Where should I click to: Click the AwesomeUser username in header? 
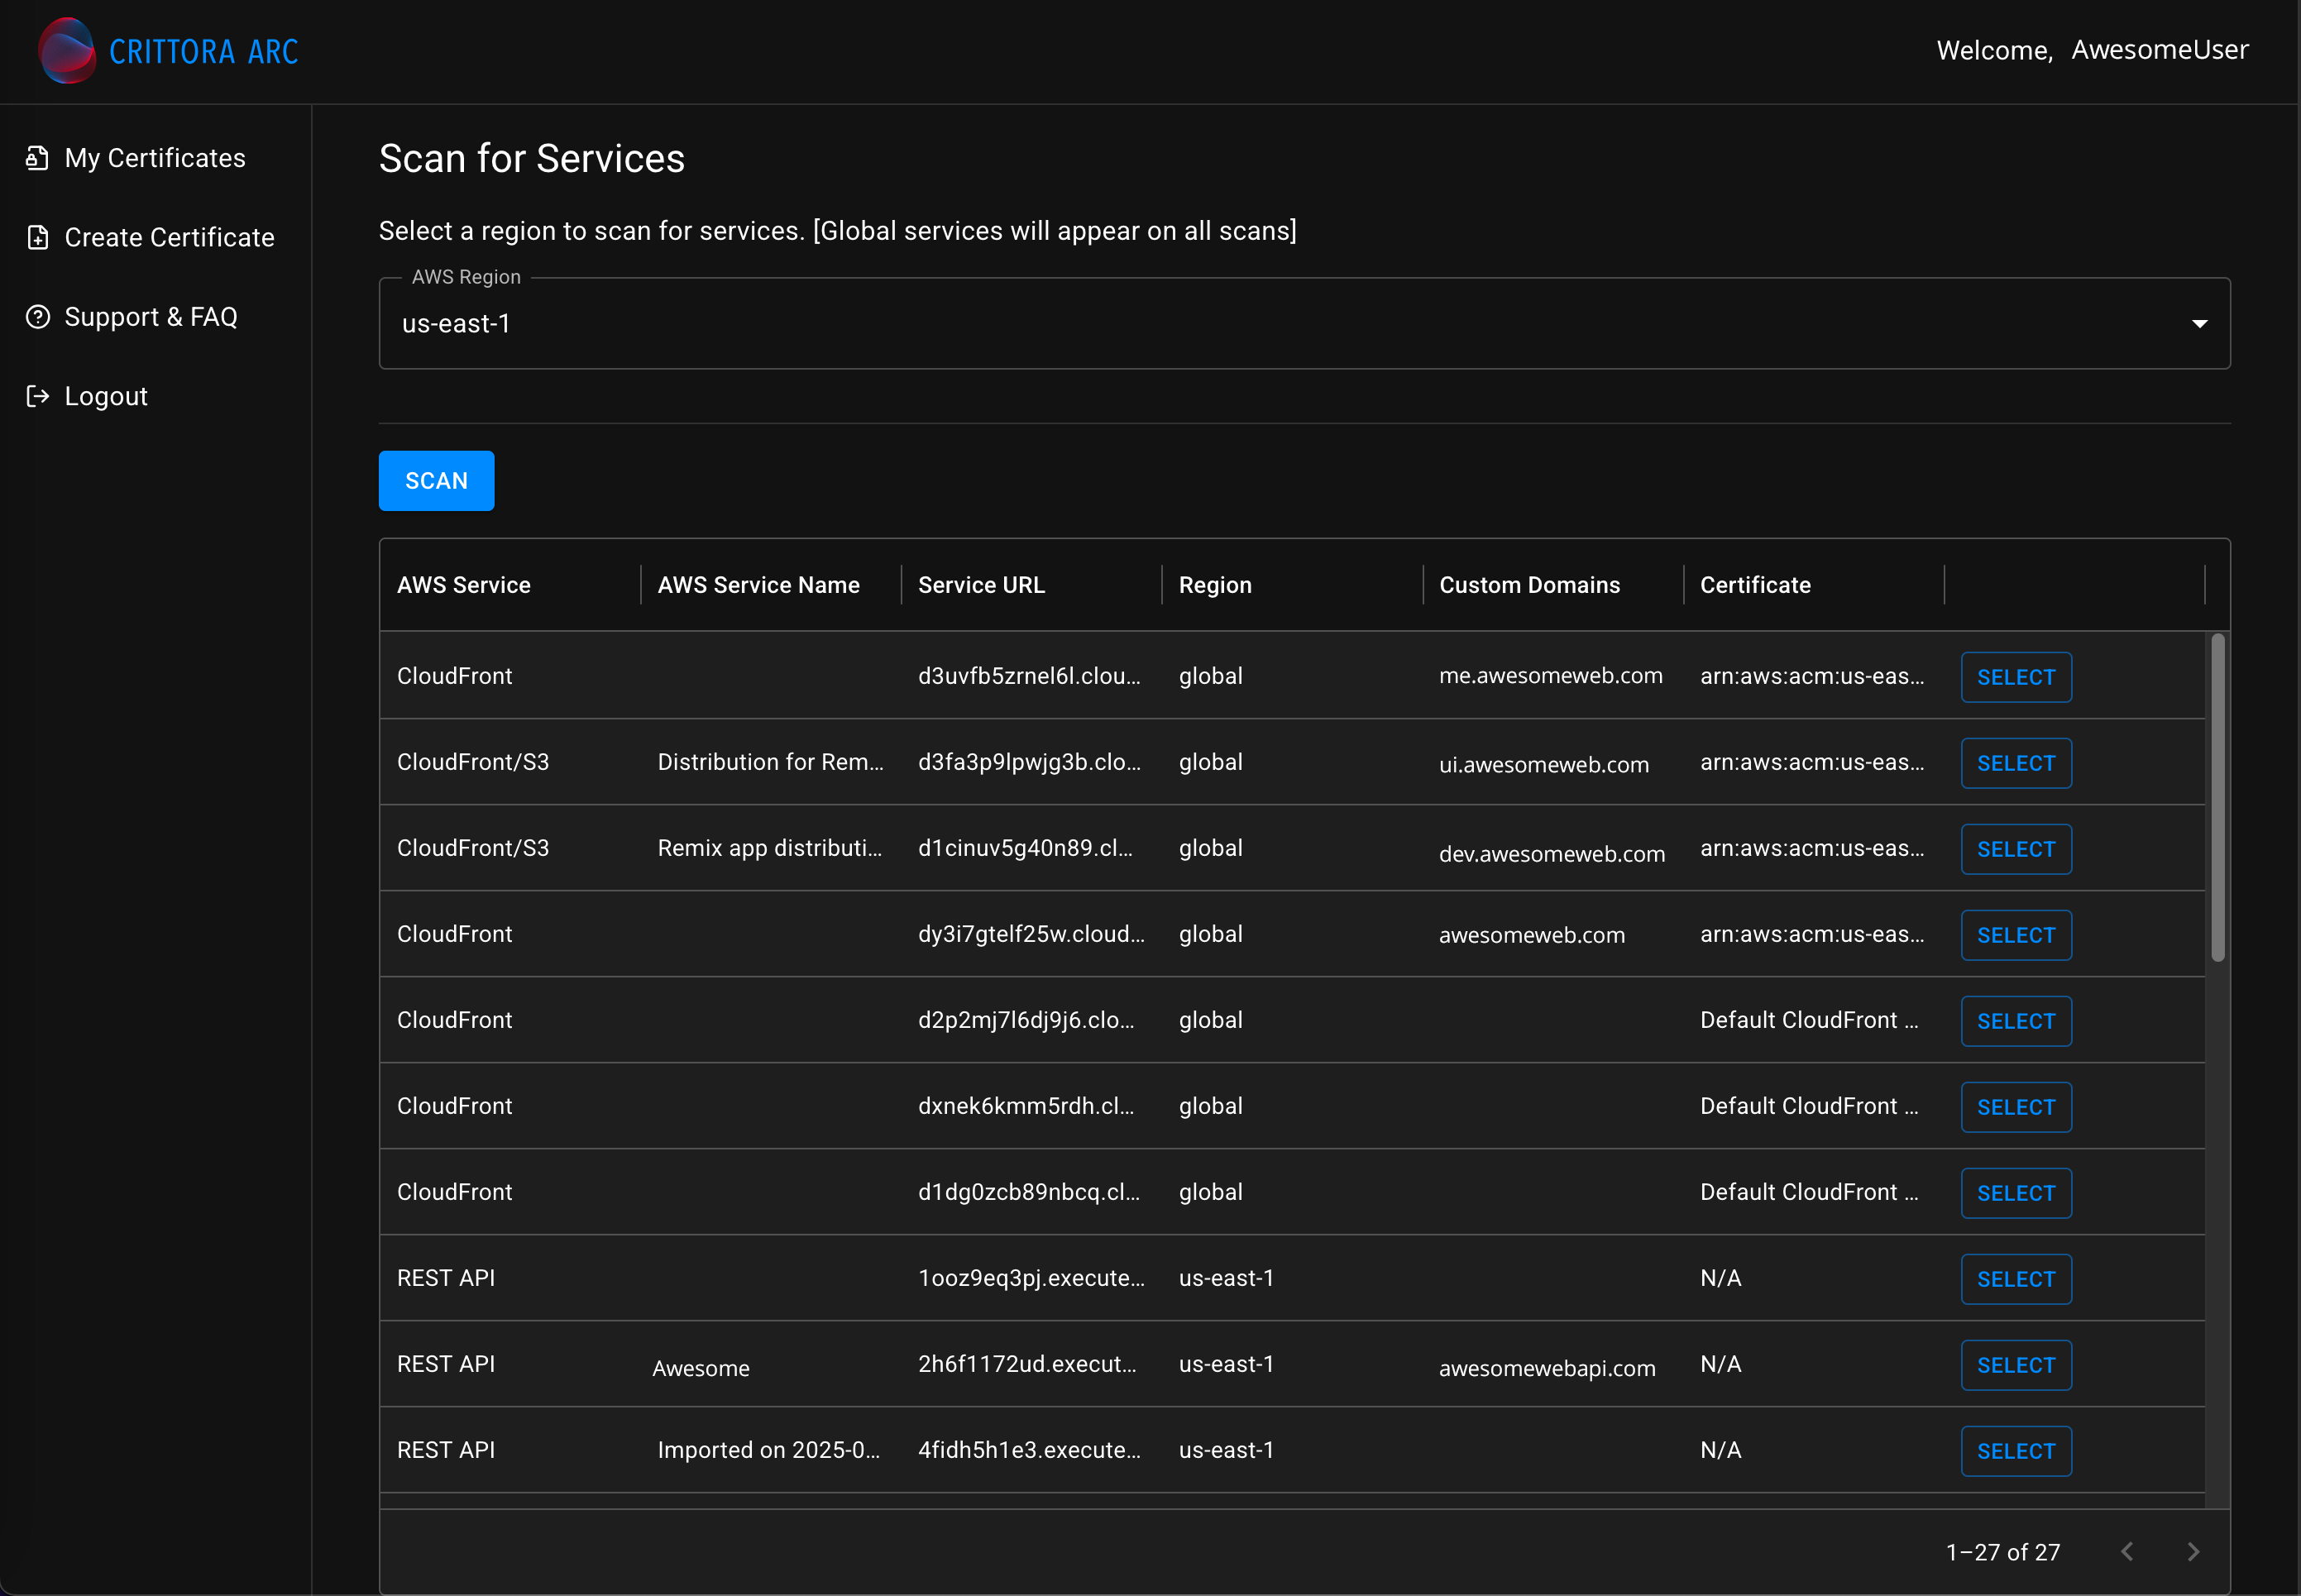(x=2159, y=49)
